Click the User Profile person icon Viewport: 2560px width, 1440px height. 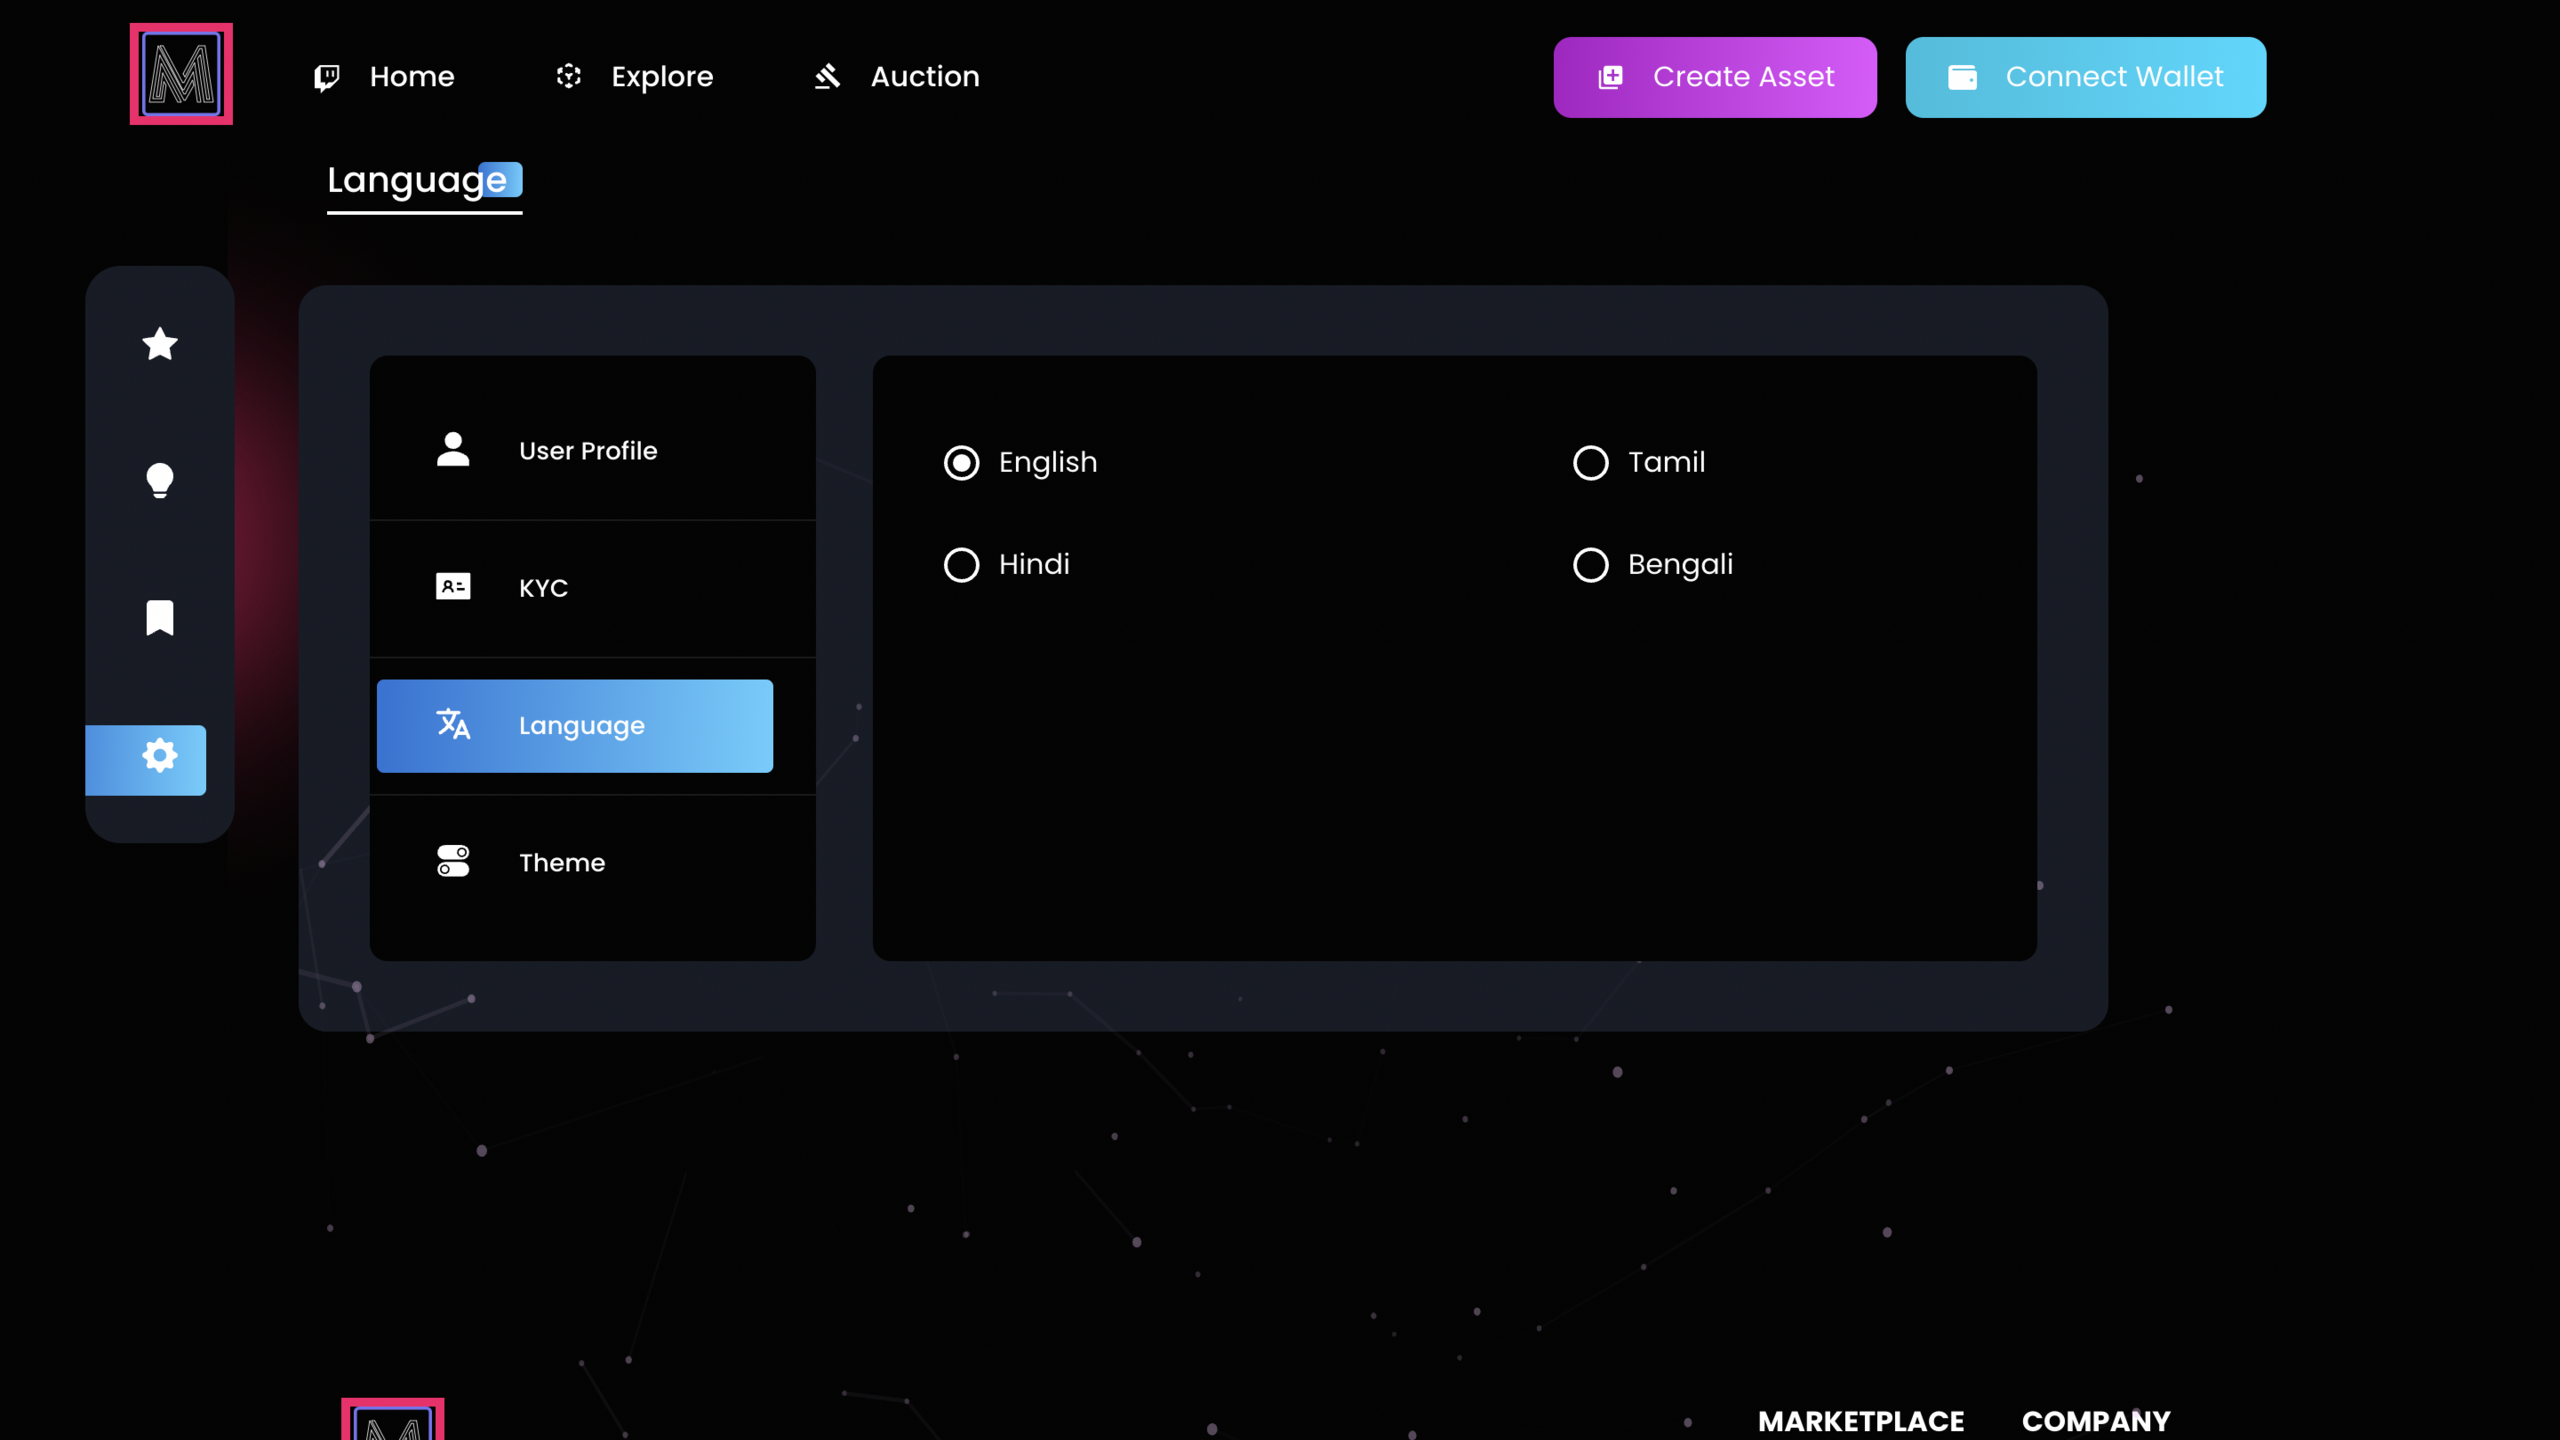click(x=453, y=450)
